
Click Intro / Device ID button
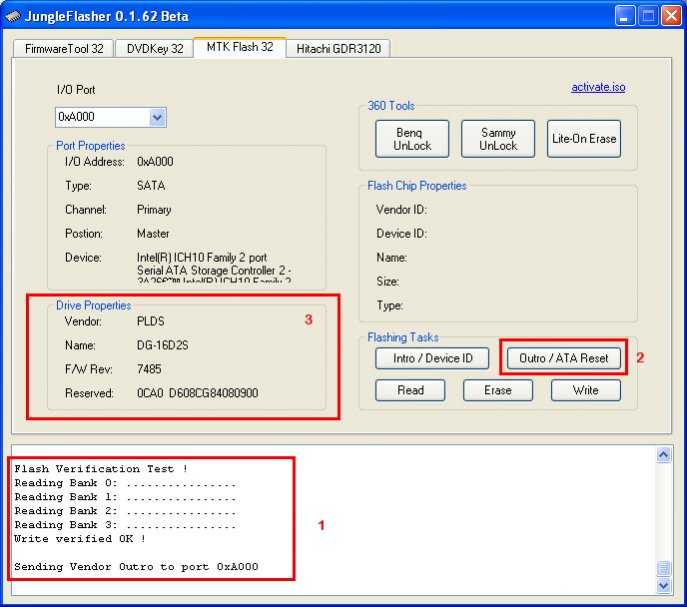coord(432,359)
